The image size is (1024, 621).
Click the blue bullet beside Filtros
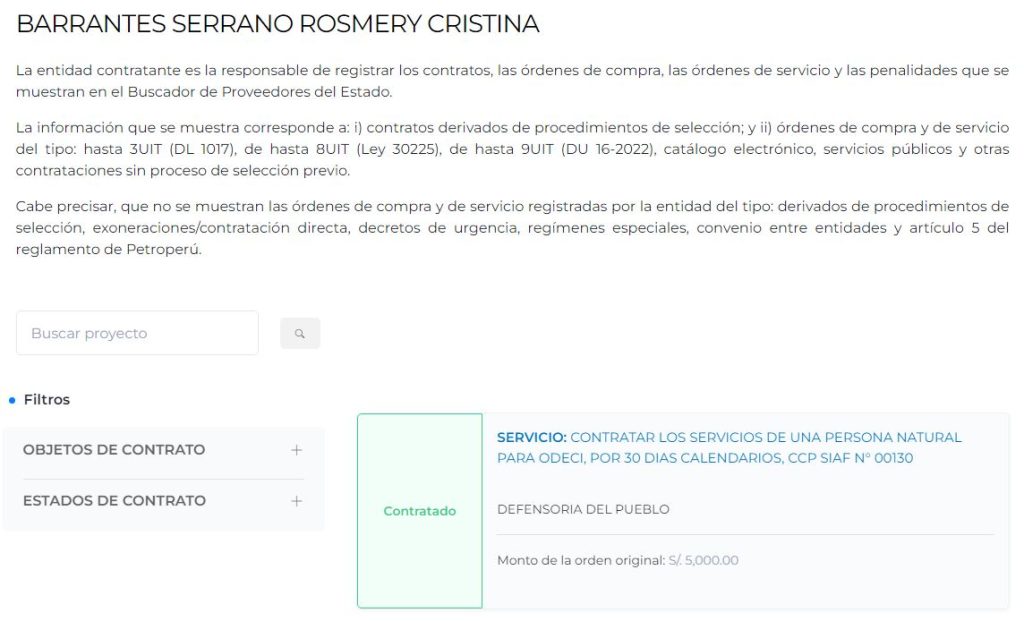pos(12,400)
